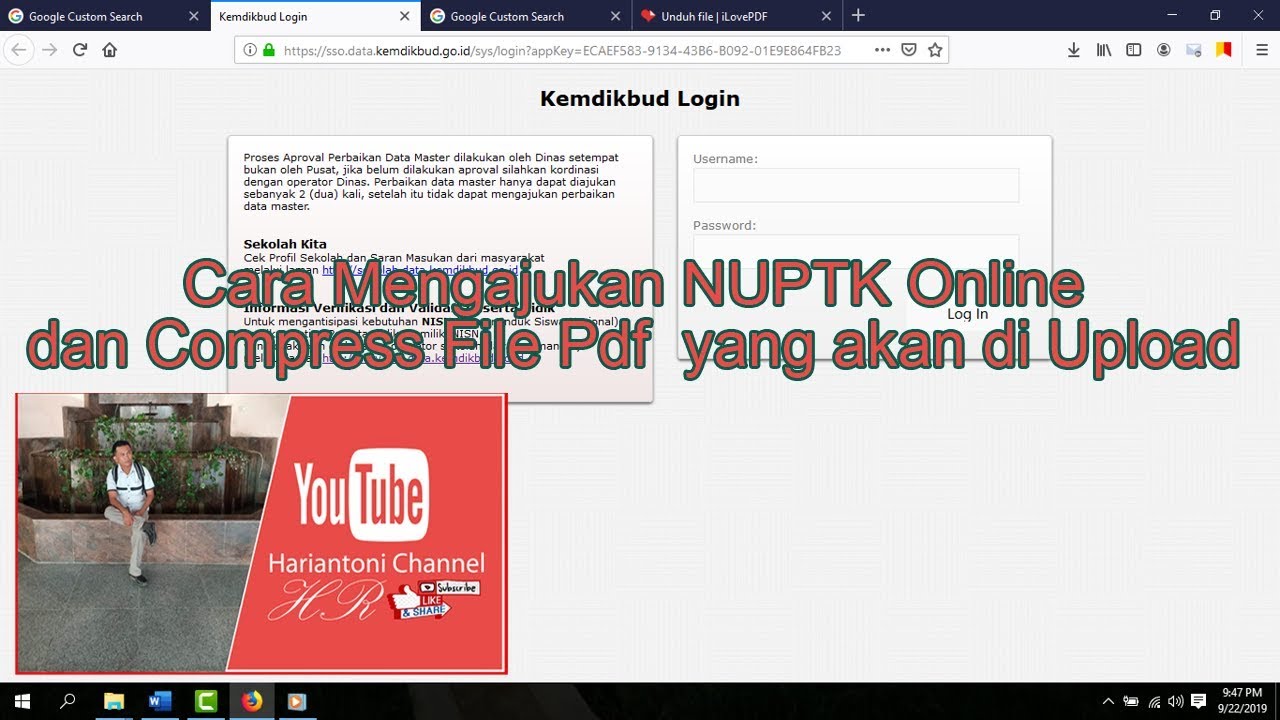This screenshot has height=720, width=1280.
Task: Open the taskbar clock and date
Action: (x=1243, y=701)
